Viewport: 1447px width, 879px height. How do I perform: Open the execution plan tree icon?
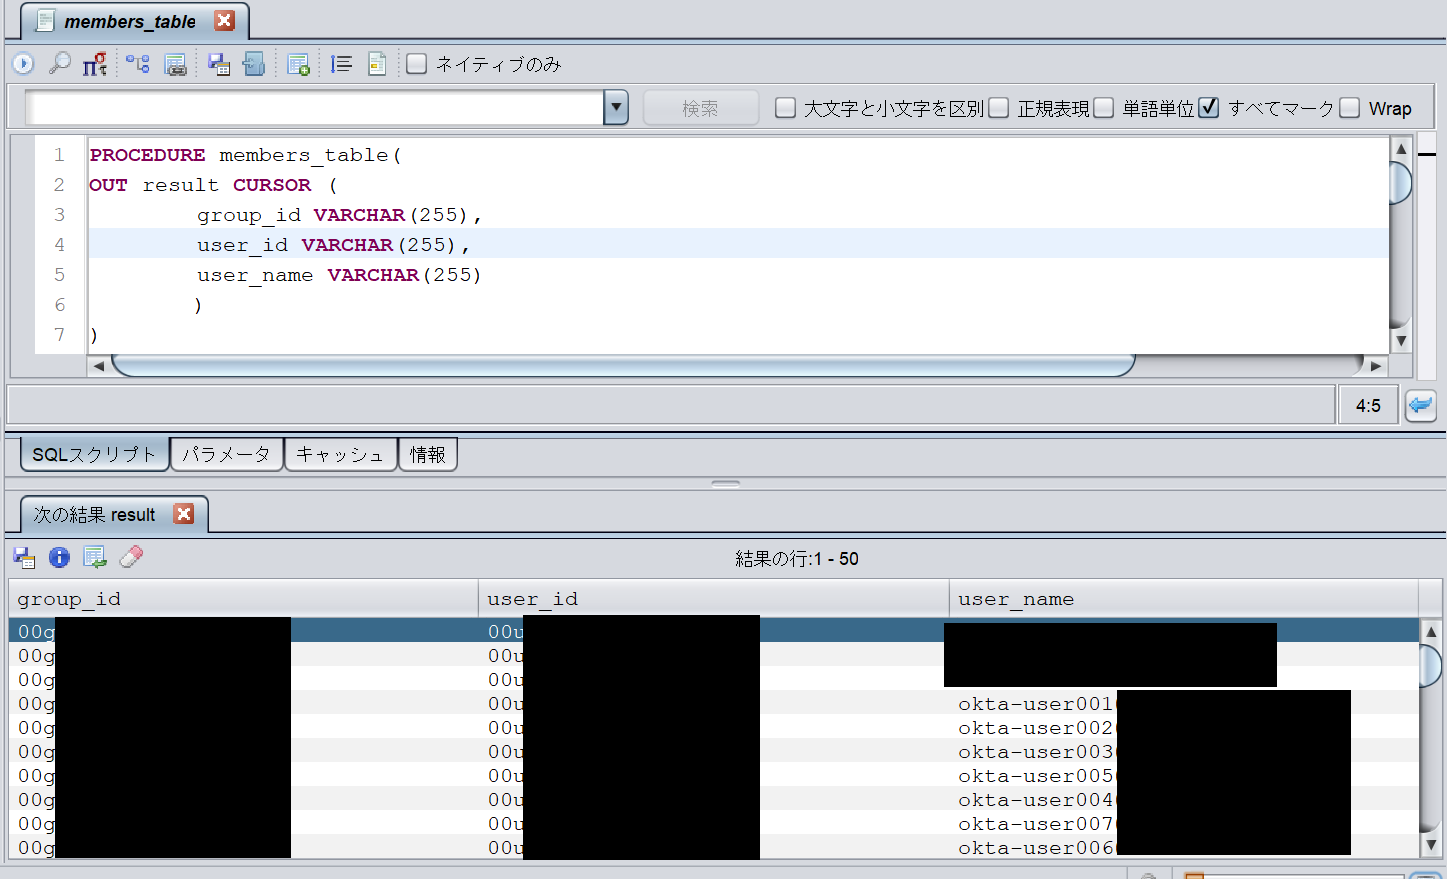(137, 64)
